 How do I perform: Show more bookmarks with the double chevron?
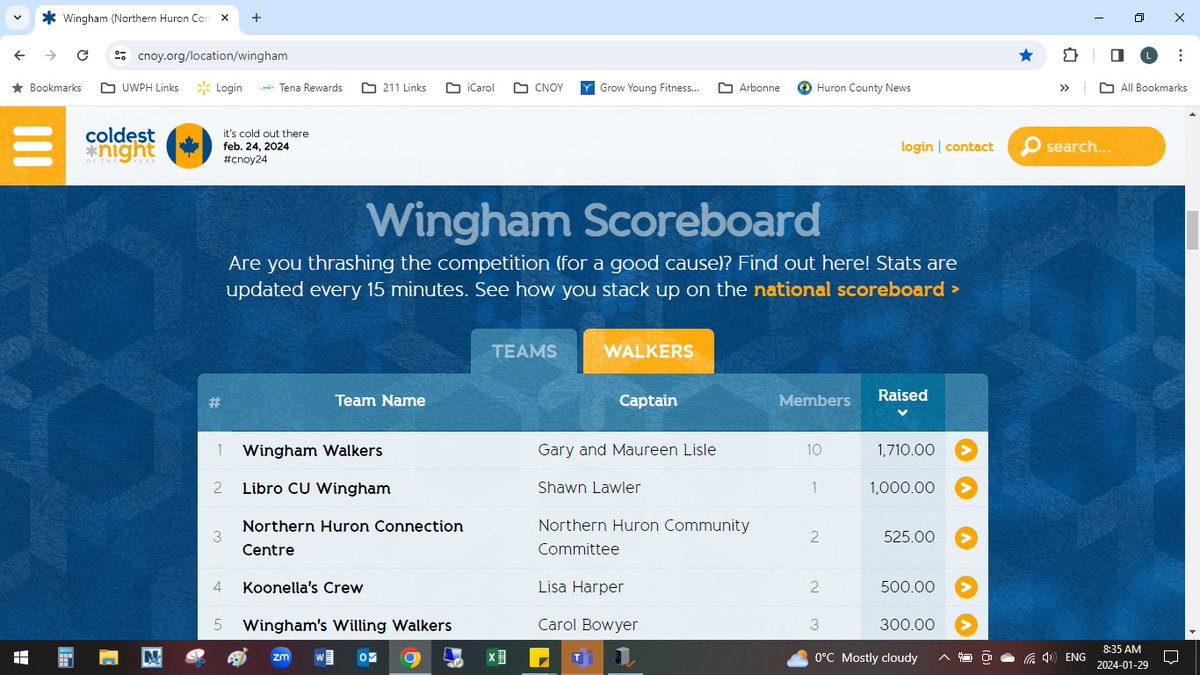pos(1065,88)
